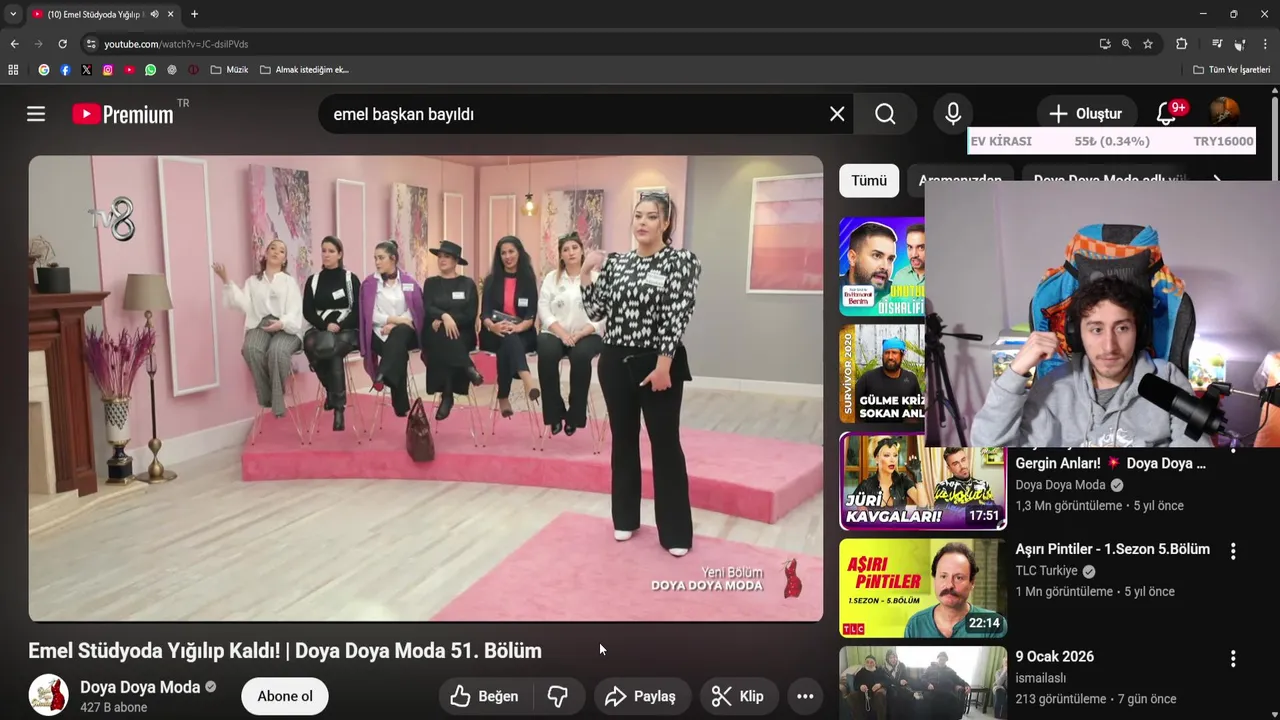1280x720 pixels.
Task: Create a clip with Klip button
Action: (738, 696)
